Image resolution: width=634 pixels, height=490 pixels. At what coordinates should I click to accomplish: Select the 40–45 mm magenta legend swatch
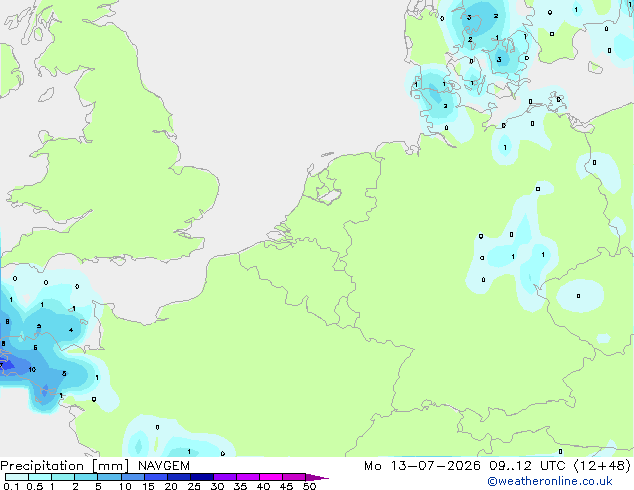[271, 477]
